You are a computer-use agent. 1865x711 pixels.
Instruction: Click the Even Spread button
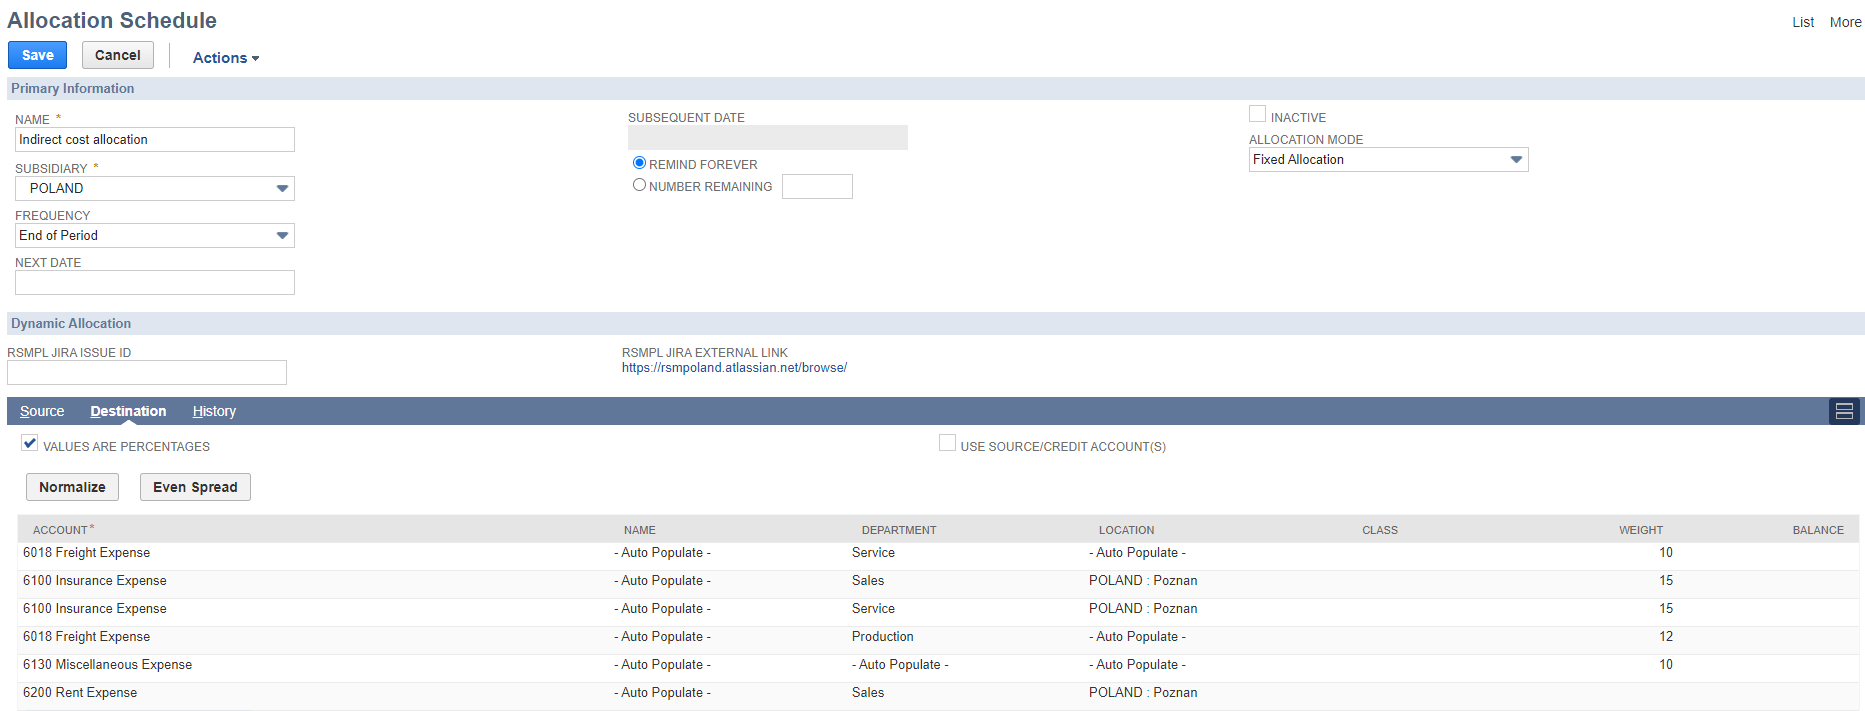195,487
